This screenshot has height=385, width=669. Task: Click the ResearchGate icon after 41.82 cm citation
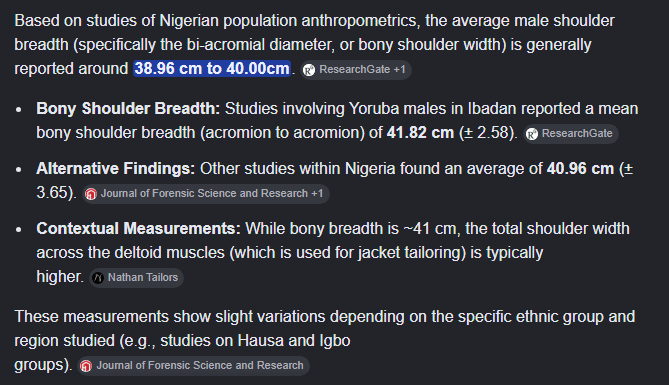[532, 134]
